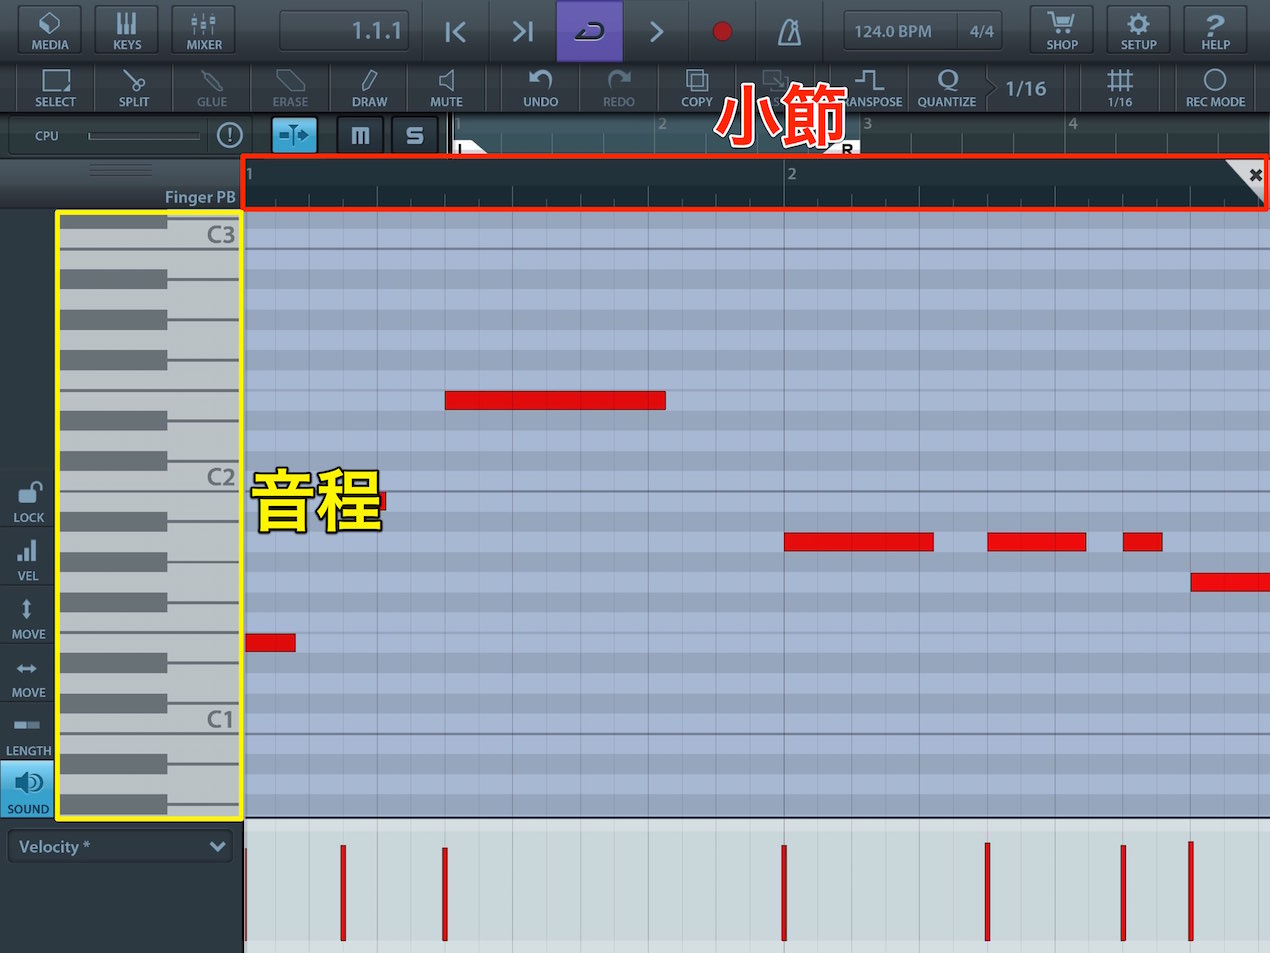Open REC MODE options
Screen dimensions: 1270x953
tap(1215, 88)
